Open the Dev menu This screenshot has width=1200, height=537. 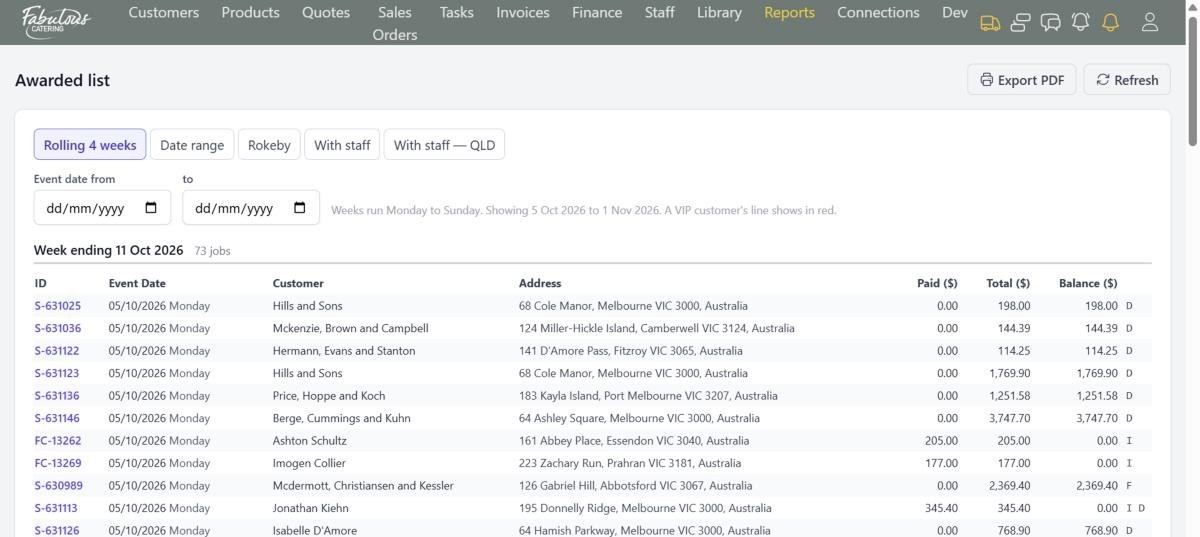(x=954, y=13)
